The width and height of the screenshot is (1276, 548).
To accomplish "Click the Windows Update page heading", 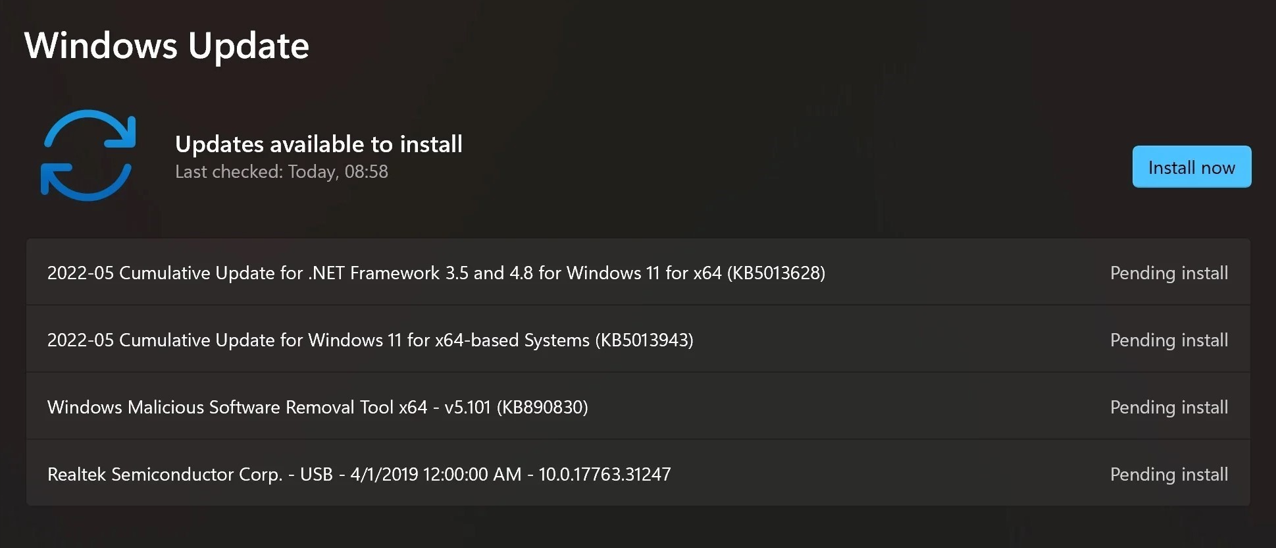I will pyautogui.click(x=167, y=46).
